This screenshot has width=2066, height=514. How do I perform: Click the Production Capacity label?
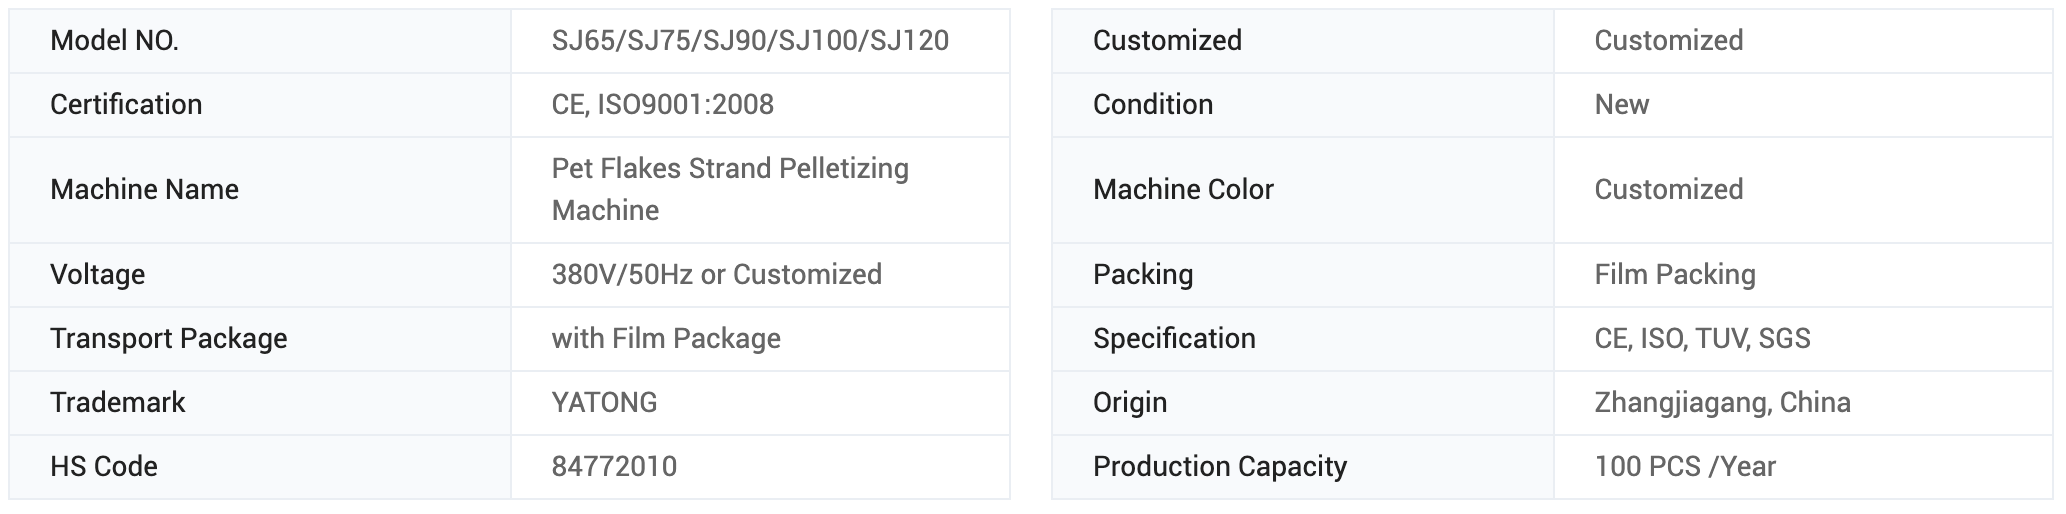coord(1219,467)
